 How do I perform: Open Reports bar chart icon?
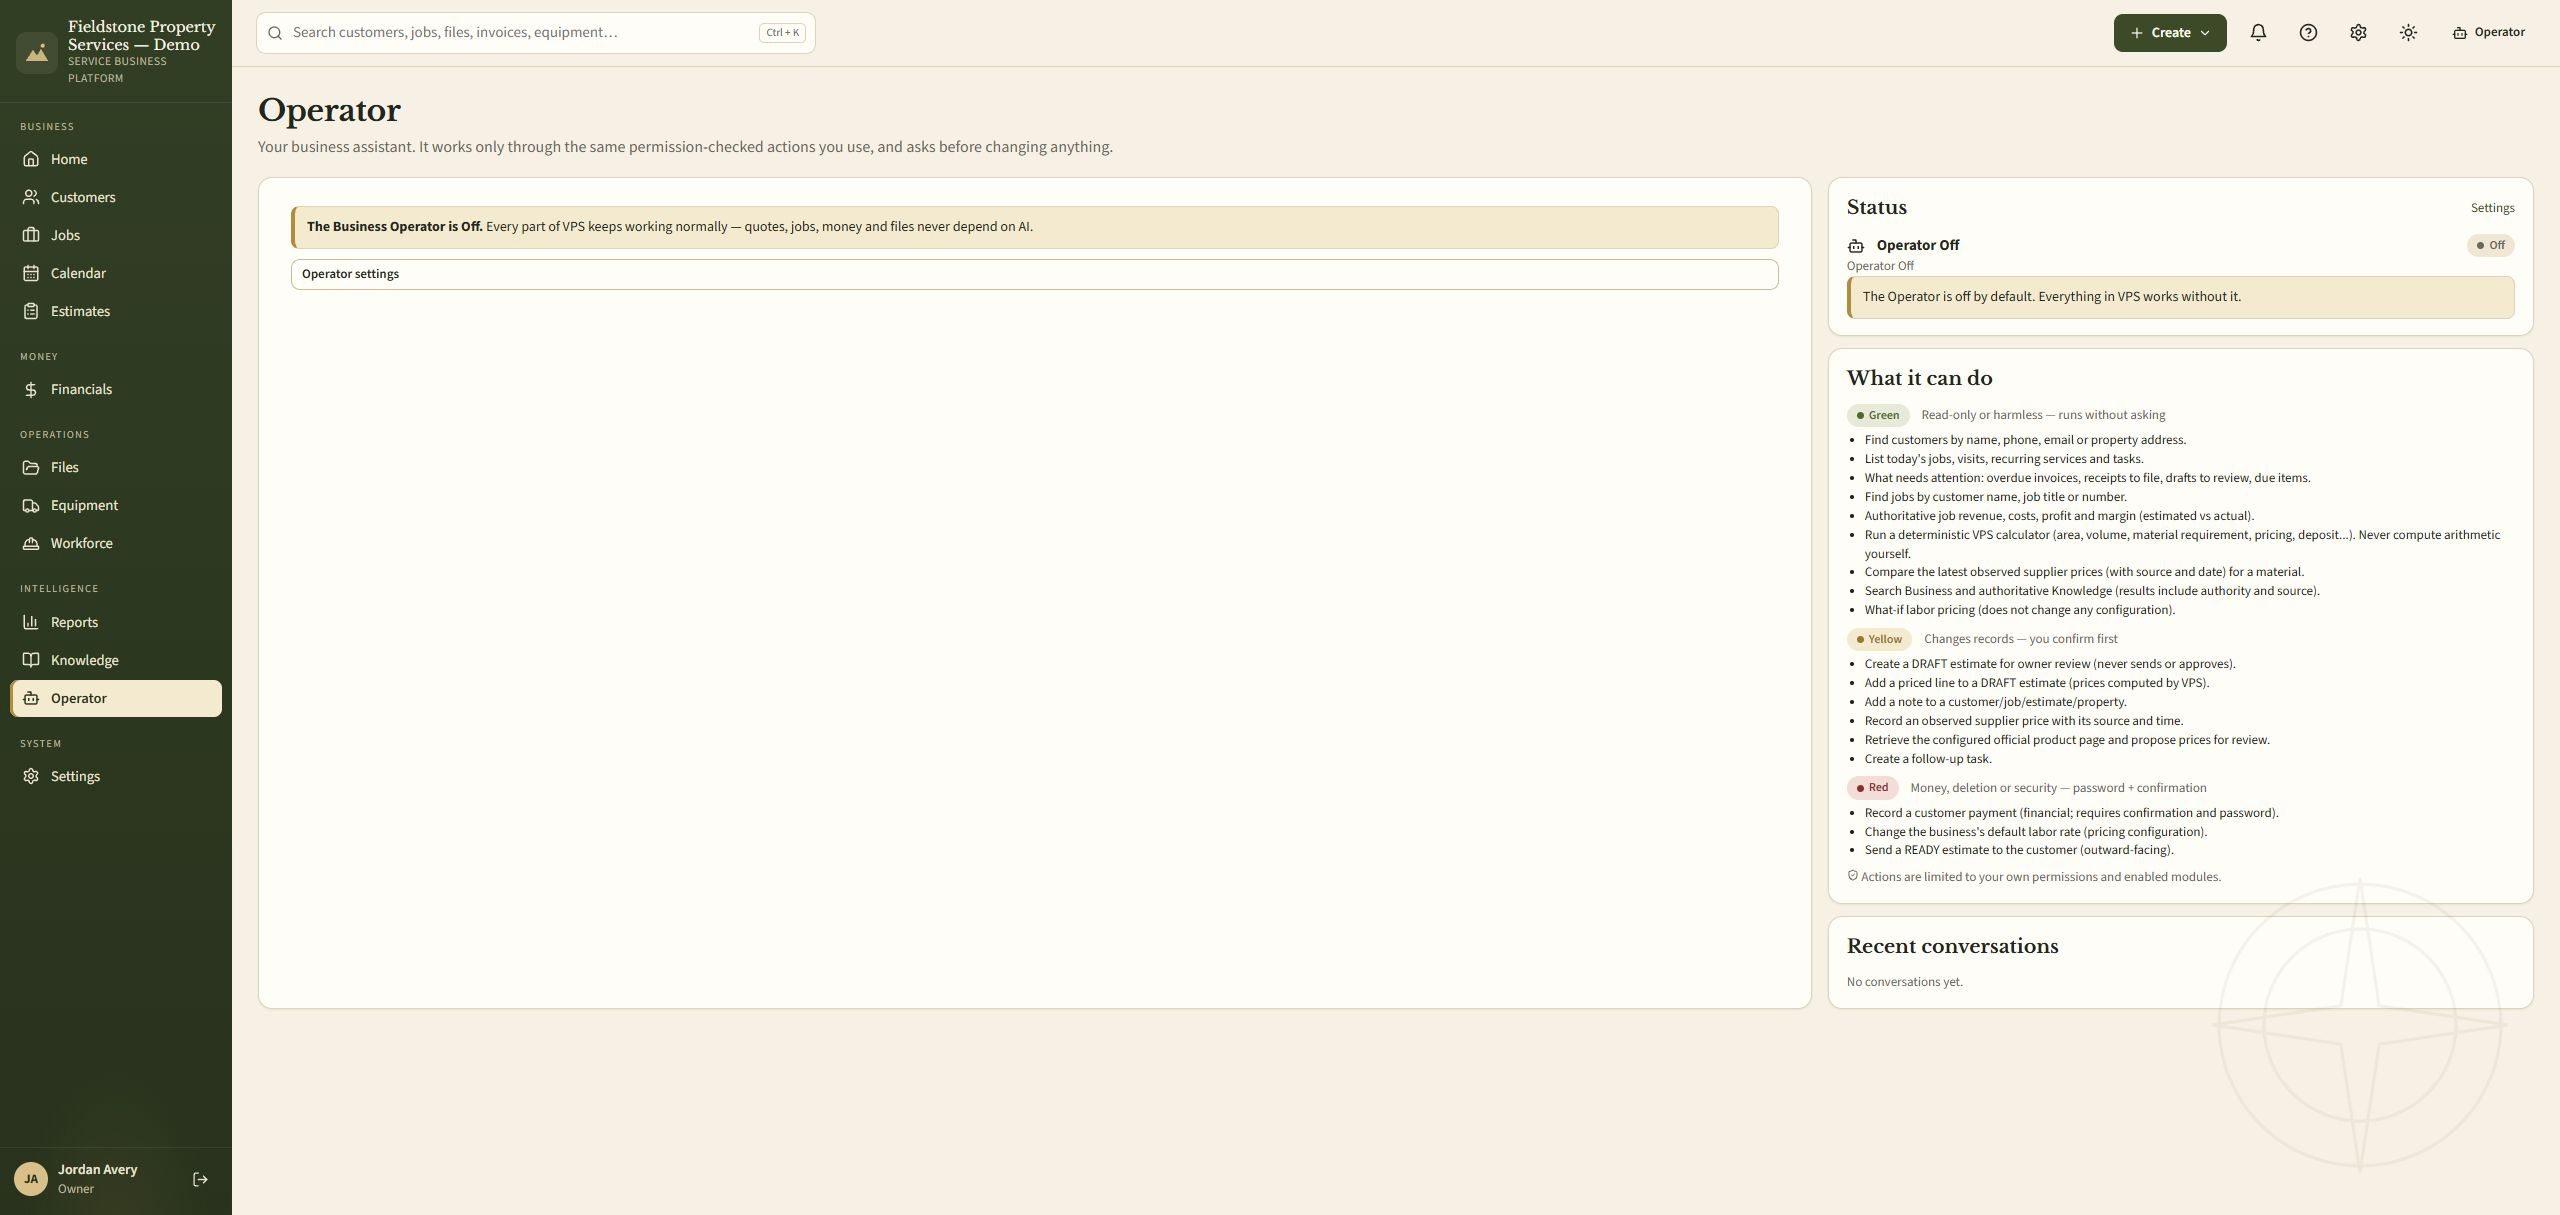click(x=31, y=622)
